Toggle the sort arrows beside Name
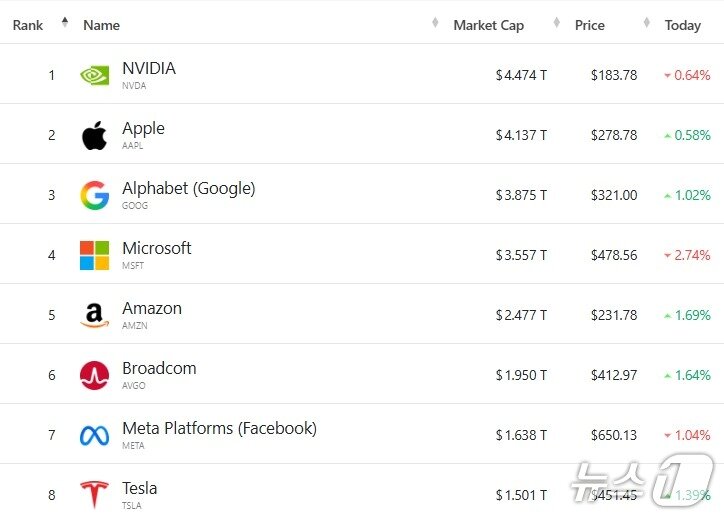724x517 pixels. pyautogui.click(x=435, y=23)
